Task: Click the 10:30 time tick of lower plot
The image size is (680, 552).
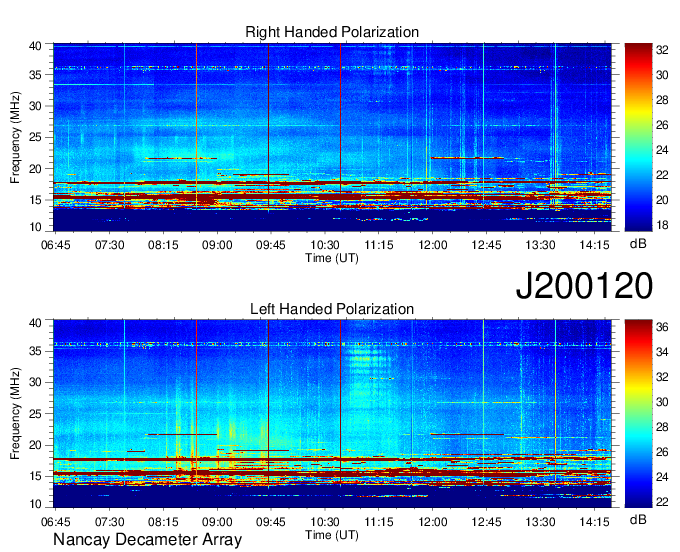Action: tap(325, 522)
